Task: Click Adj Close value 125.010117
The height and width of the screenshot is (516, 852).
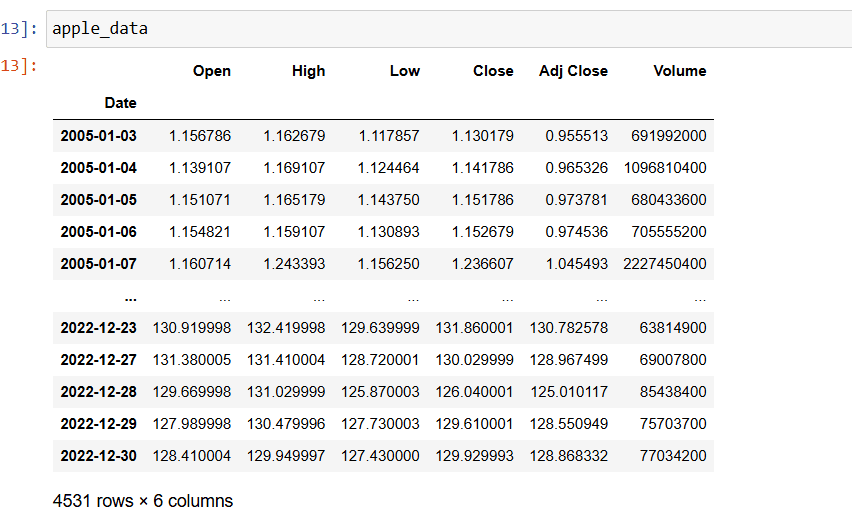Action: (569, 392)
